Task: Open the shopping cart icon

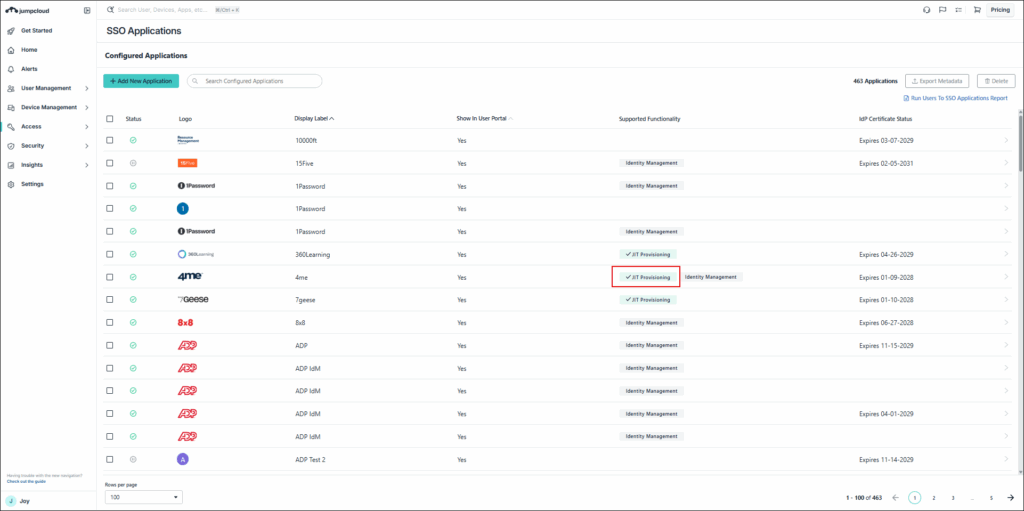Action: tap(977, 10)
